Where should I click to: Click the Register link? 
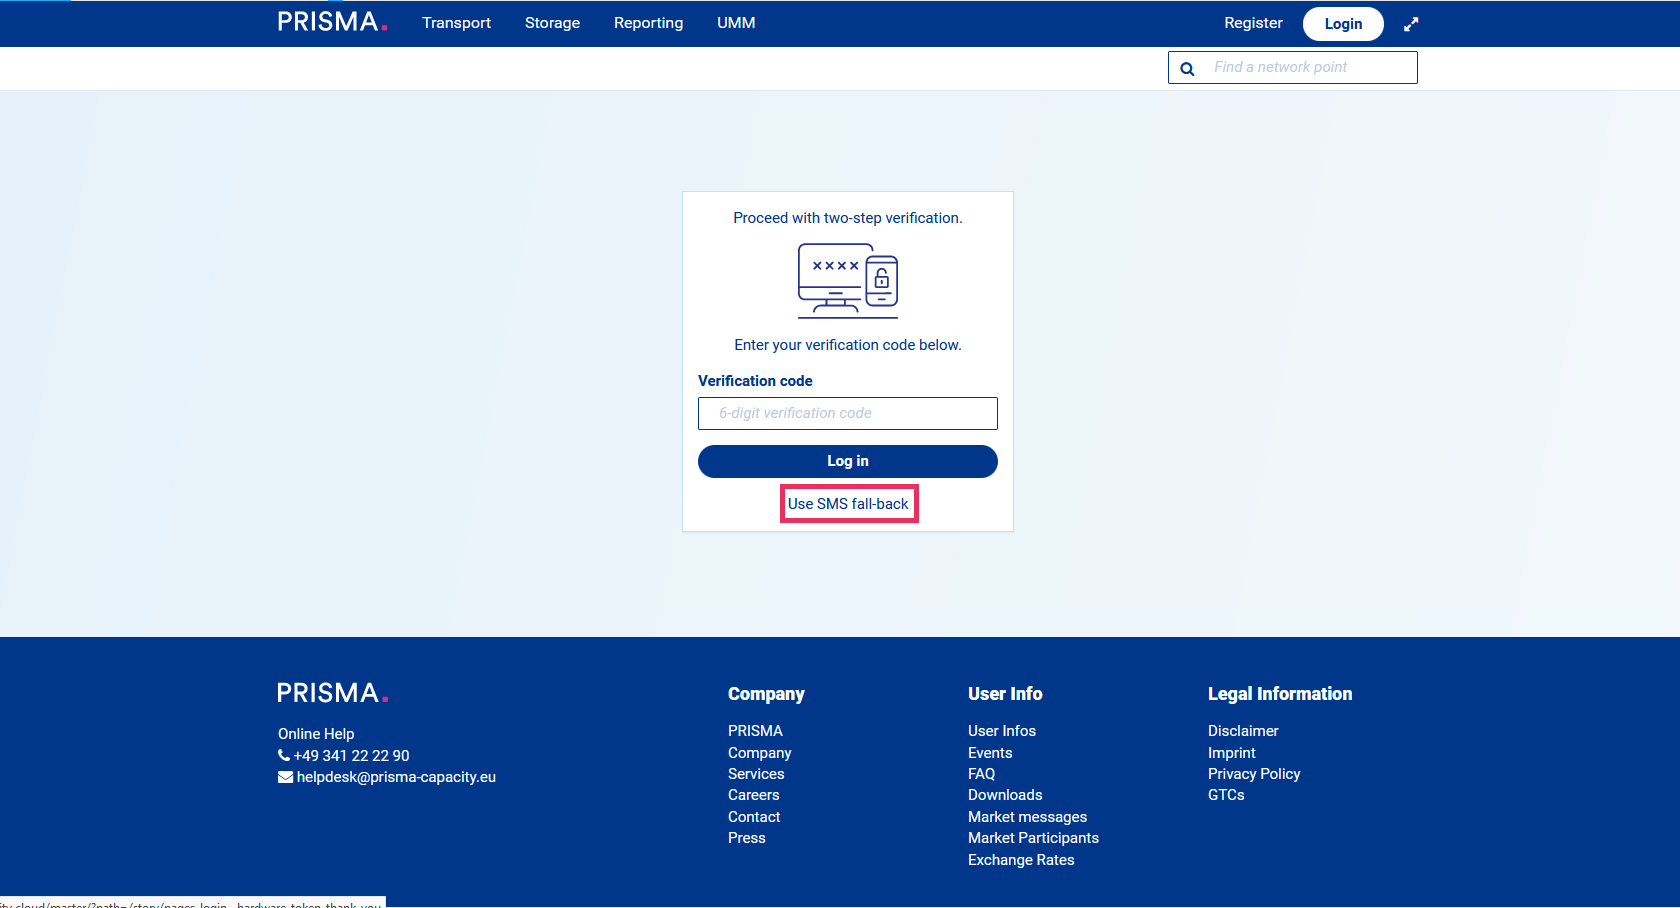click(x=1253, y=23)
